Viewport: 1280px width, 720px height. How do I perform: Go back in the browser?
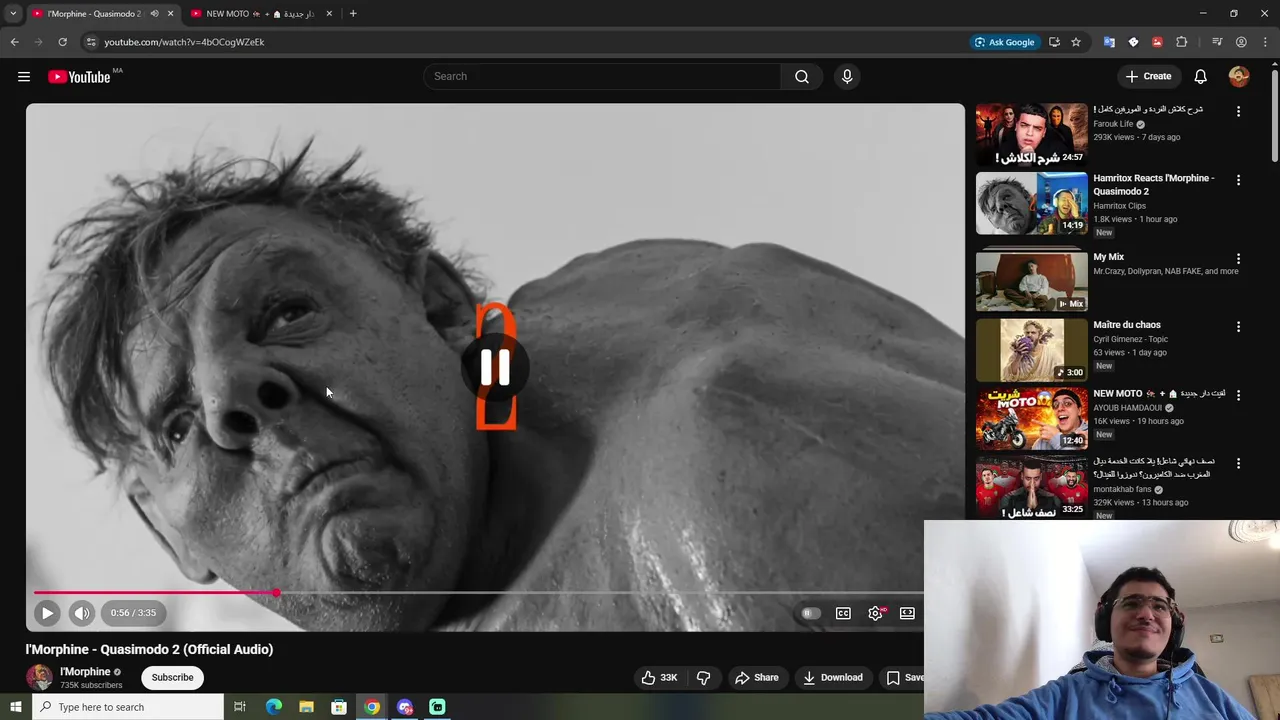point(14,42)
